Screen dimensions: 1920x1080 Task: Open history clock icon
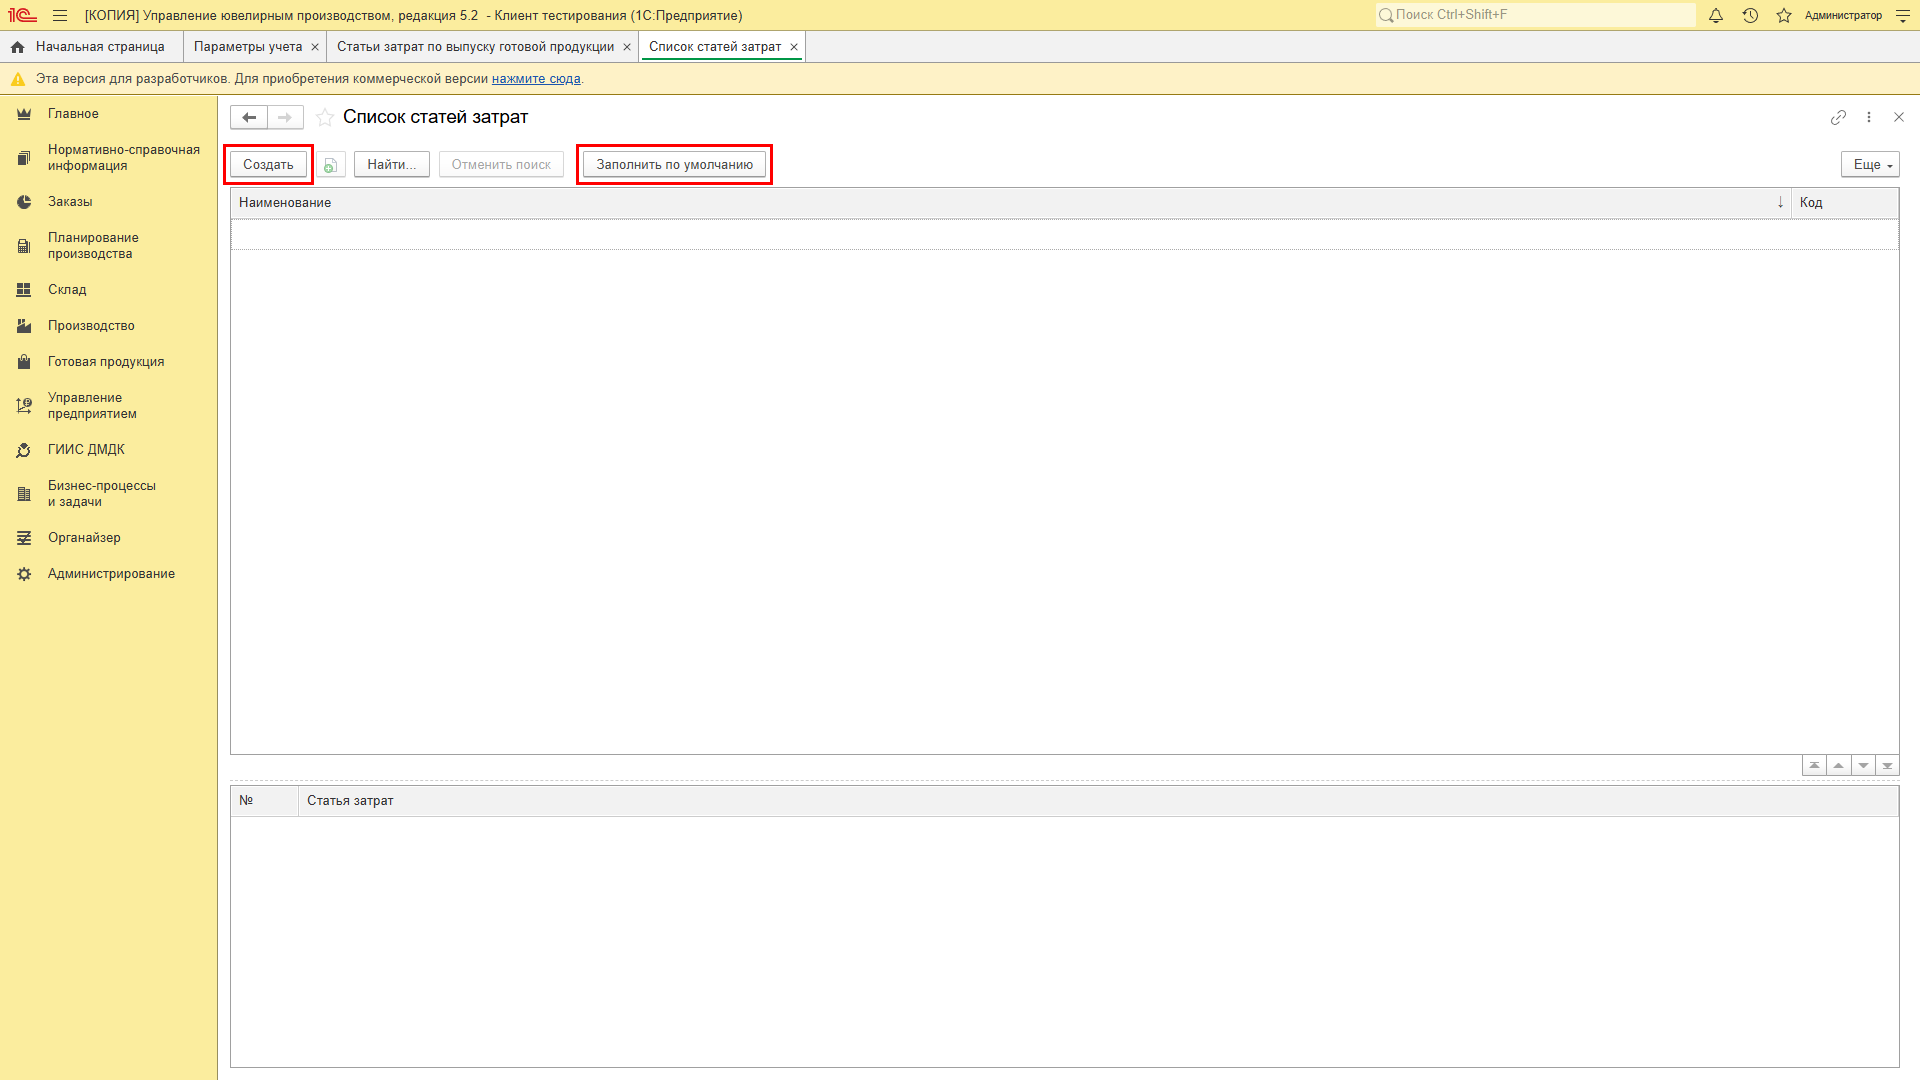(x=1750, y=15)
